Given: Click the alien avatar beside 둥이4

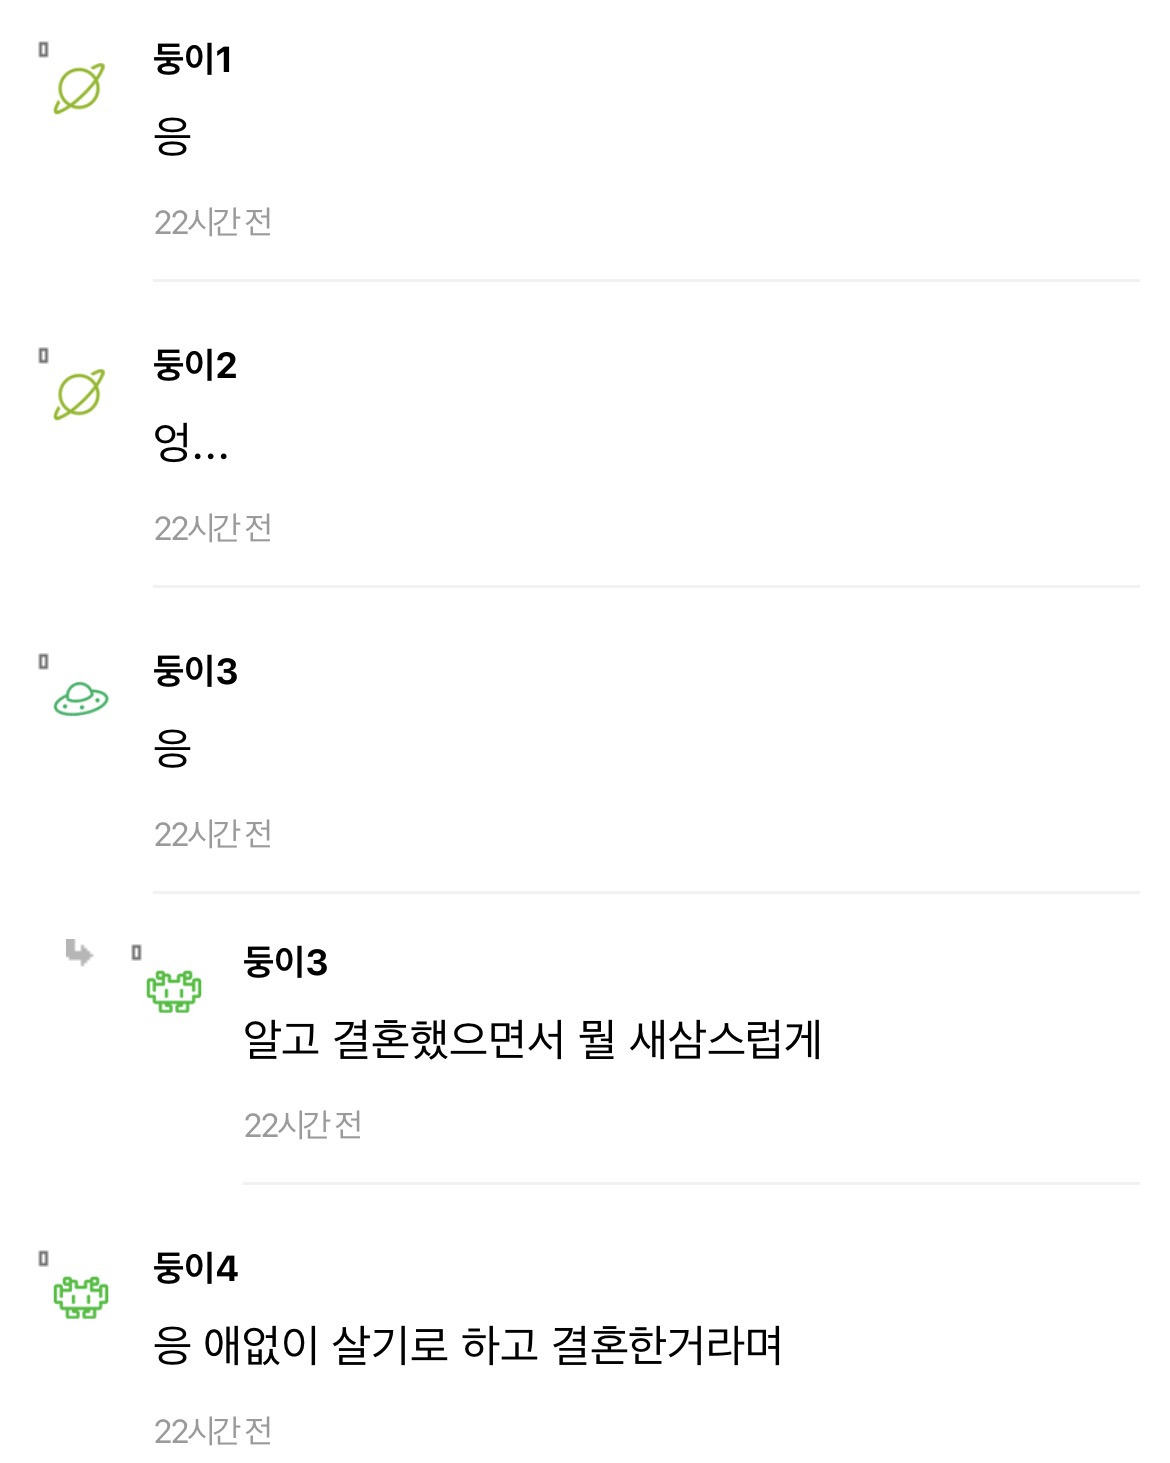Looking at the screenshot, I should click(x=81, y=1297).
